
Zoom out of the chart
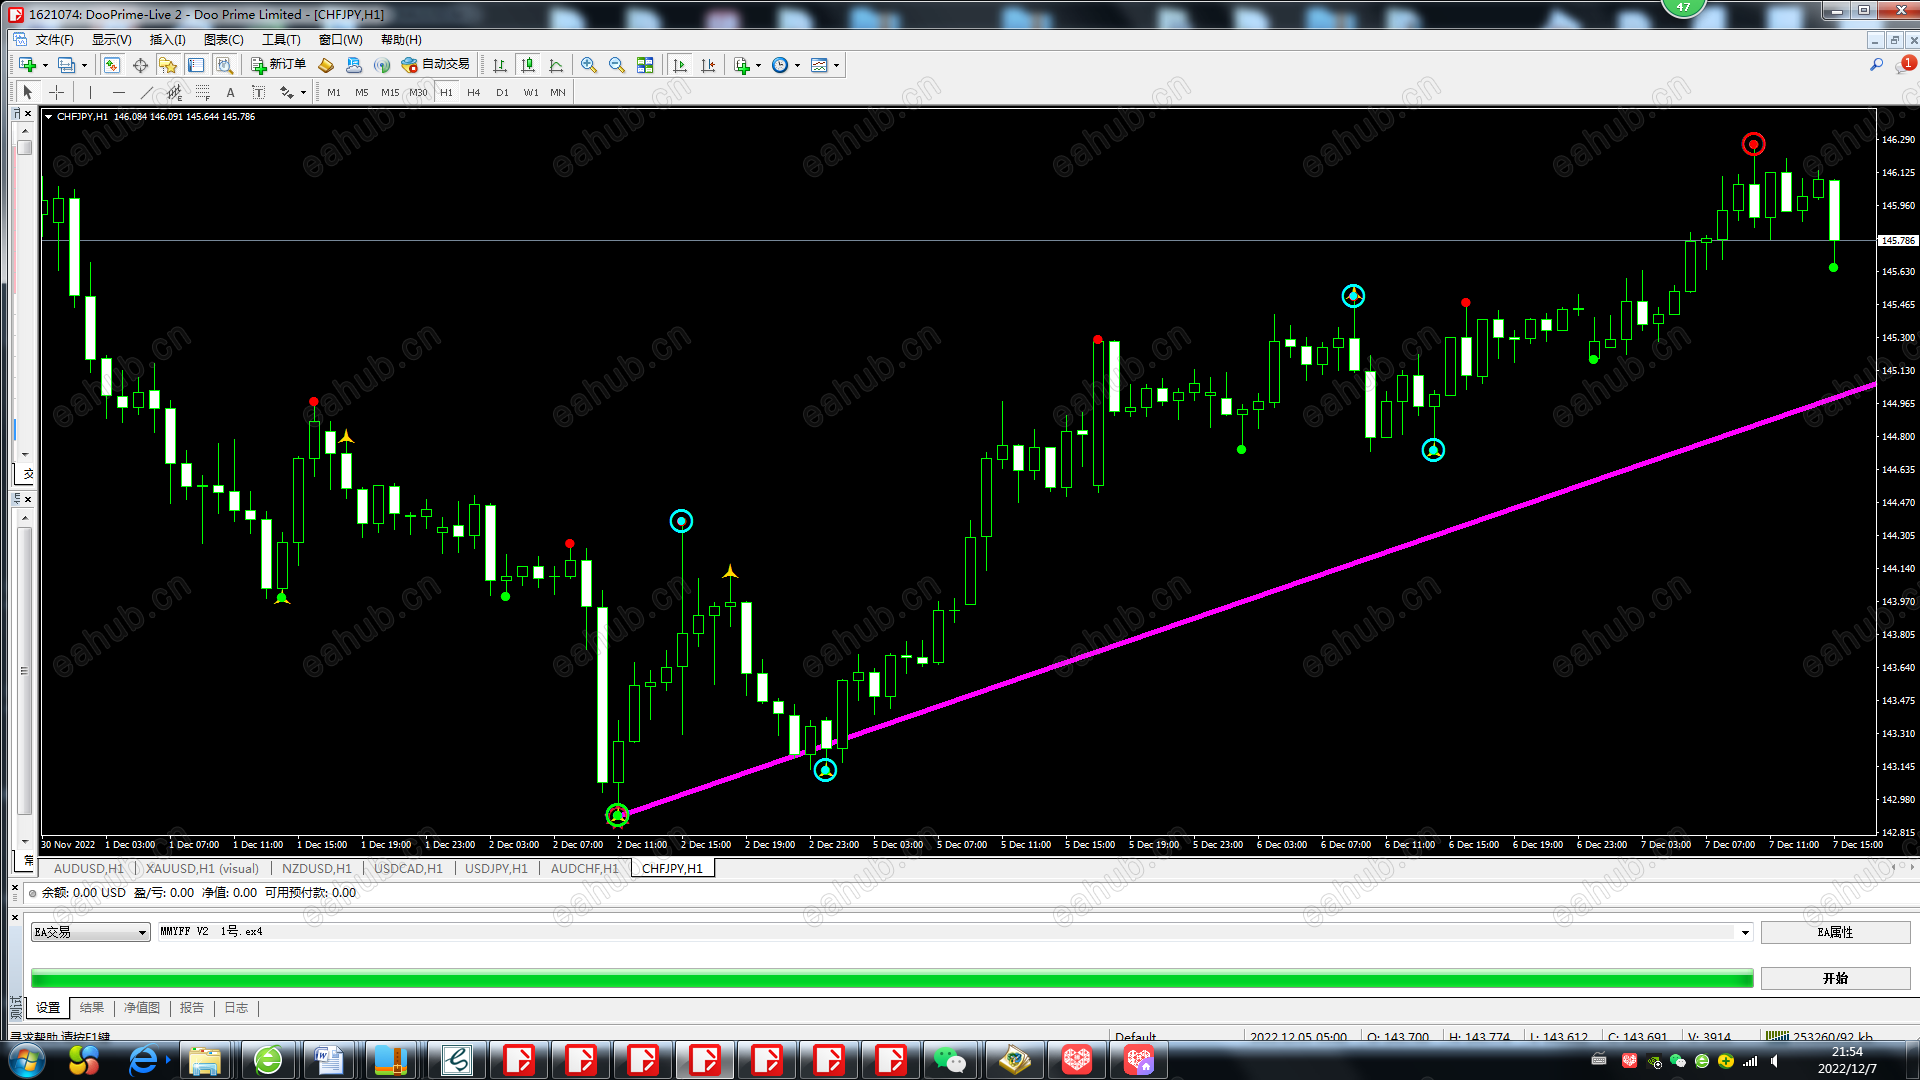[617, 65]
